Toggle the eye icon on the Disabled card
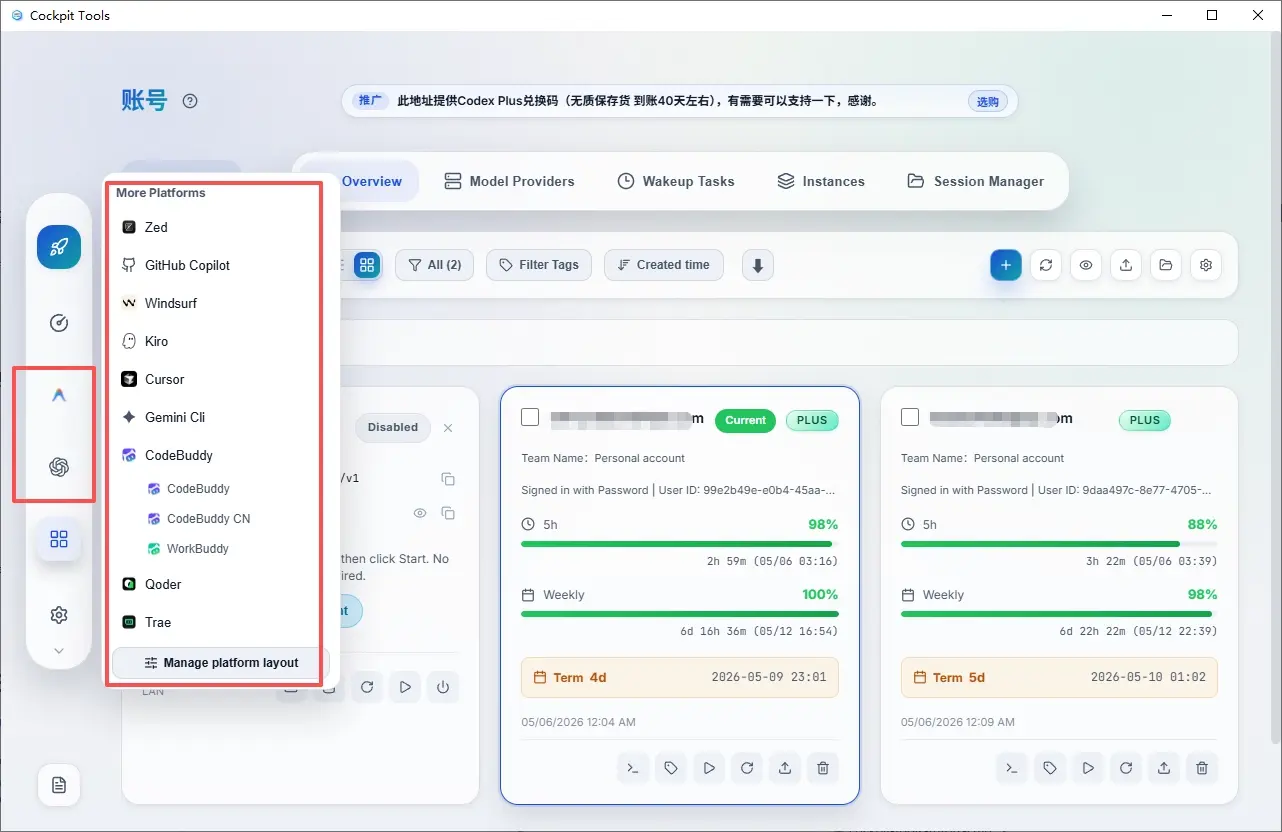Image resolution: width=1282 pixels, height=832 pixels. pyautogui.click(x=420, y=513)
